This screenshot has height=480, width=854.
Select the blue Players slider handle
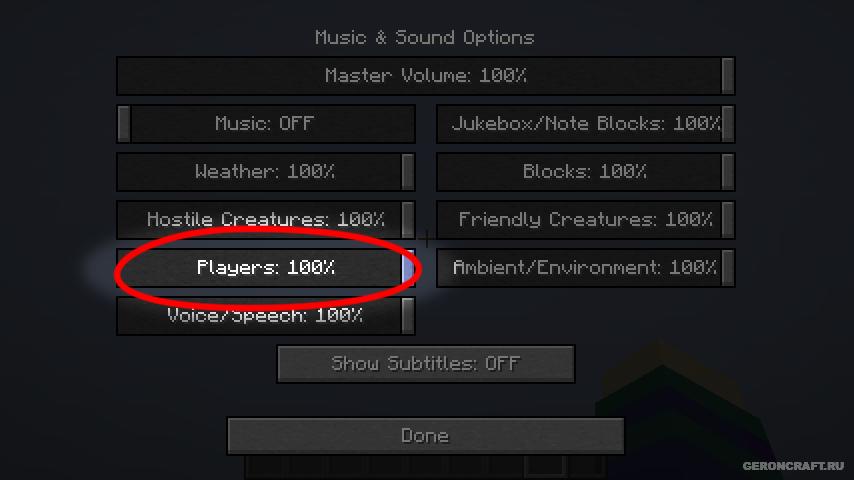click(x=408, y=268)
